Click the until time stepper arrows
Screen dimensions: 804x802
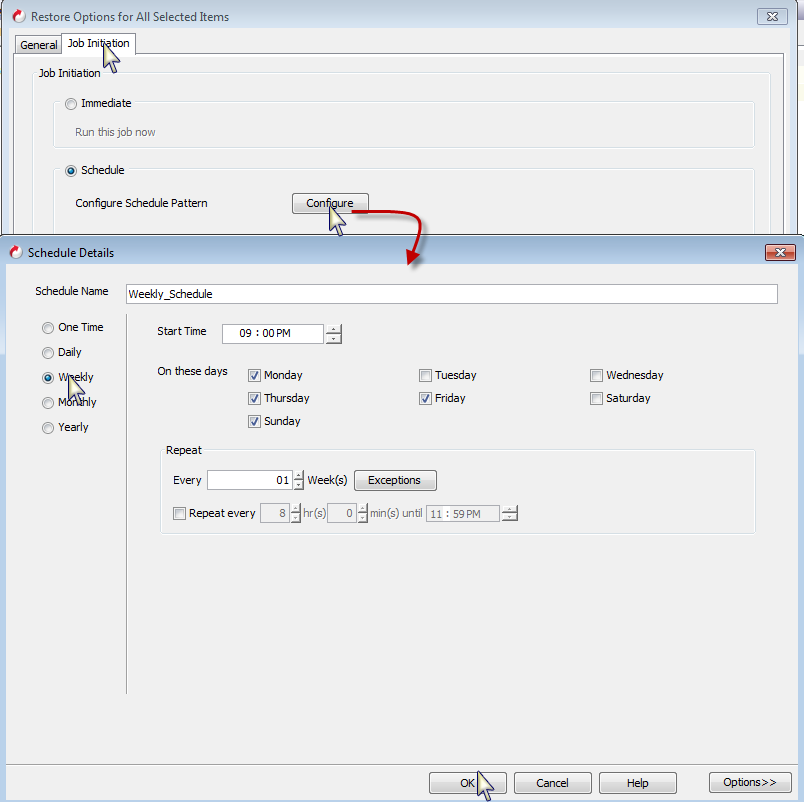tap(510, 513)
